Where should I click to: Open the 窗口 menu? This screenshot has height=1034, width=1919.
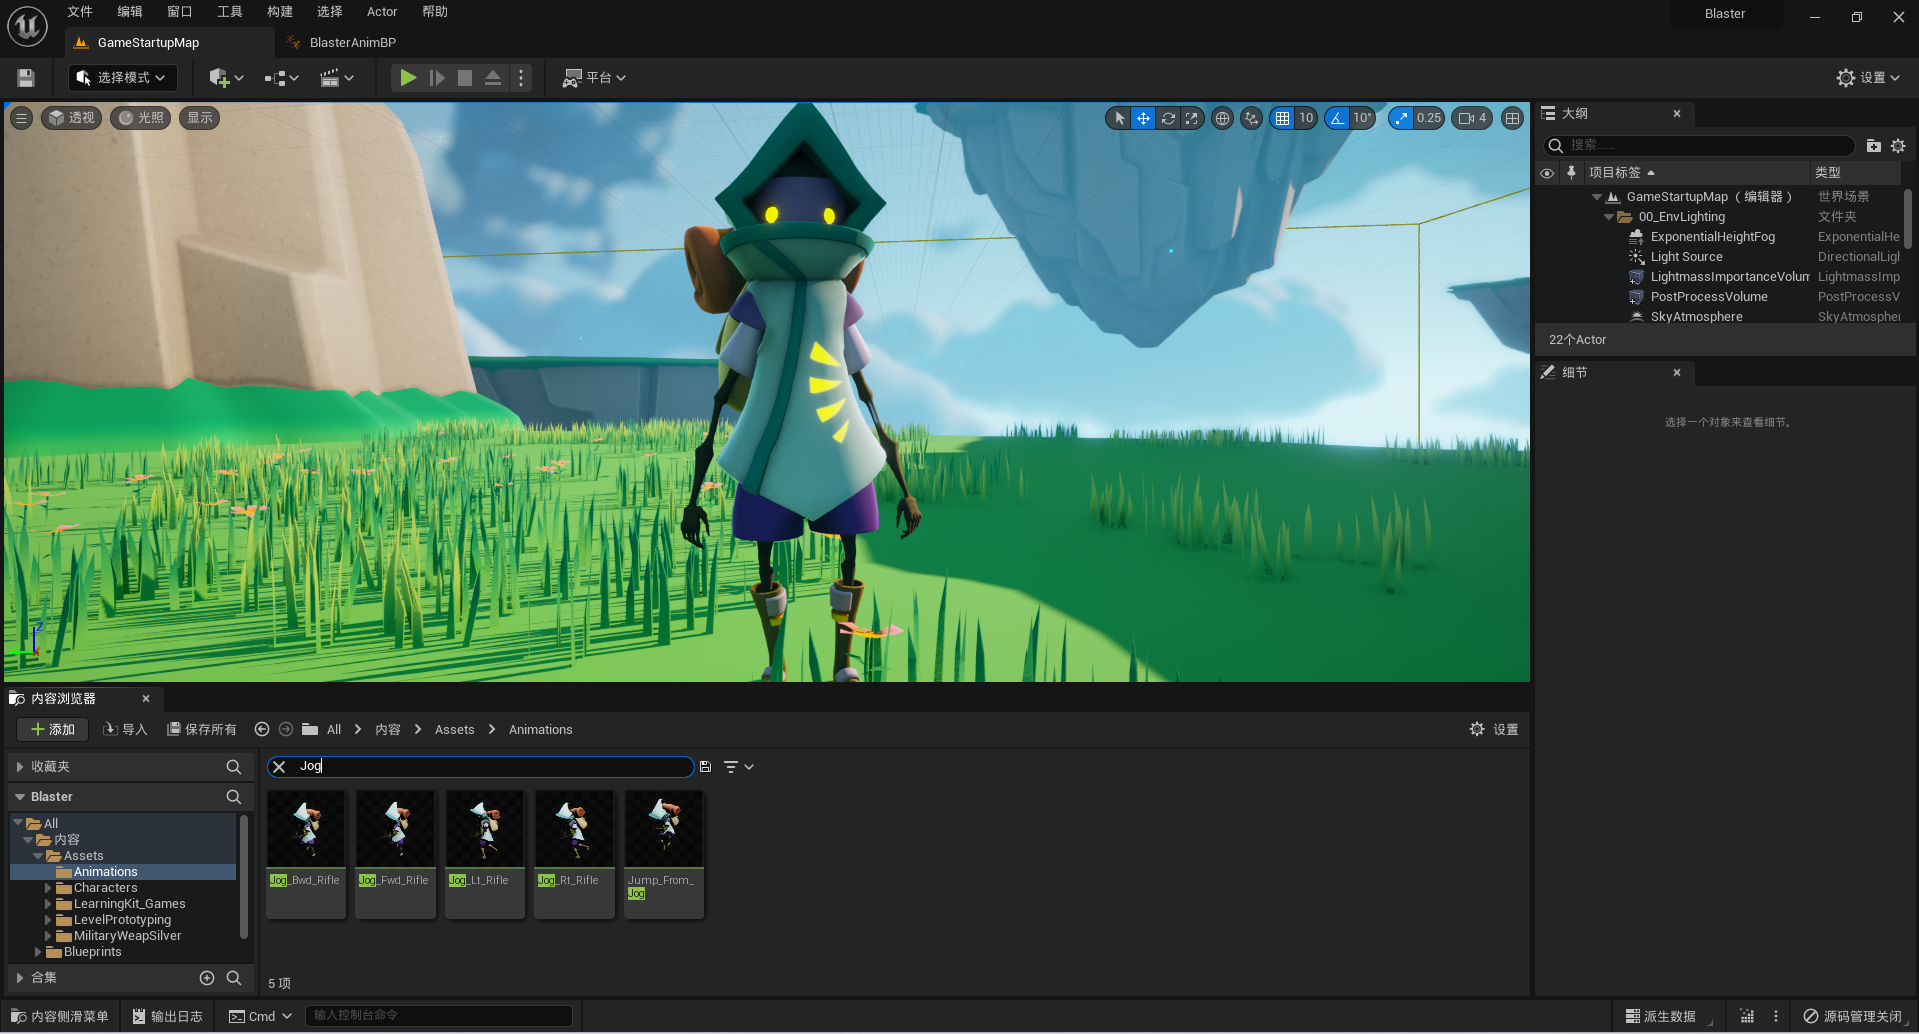coord(180,12)
